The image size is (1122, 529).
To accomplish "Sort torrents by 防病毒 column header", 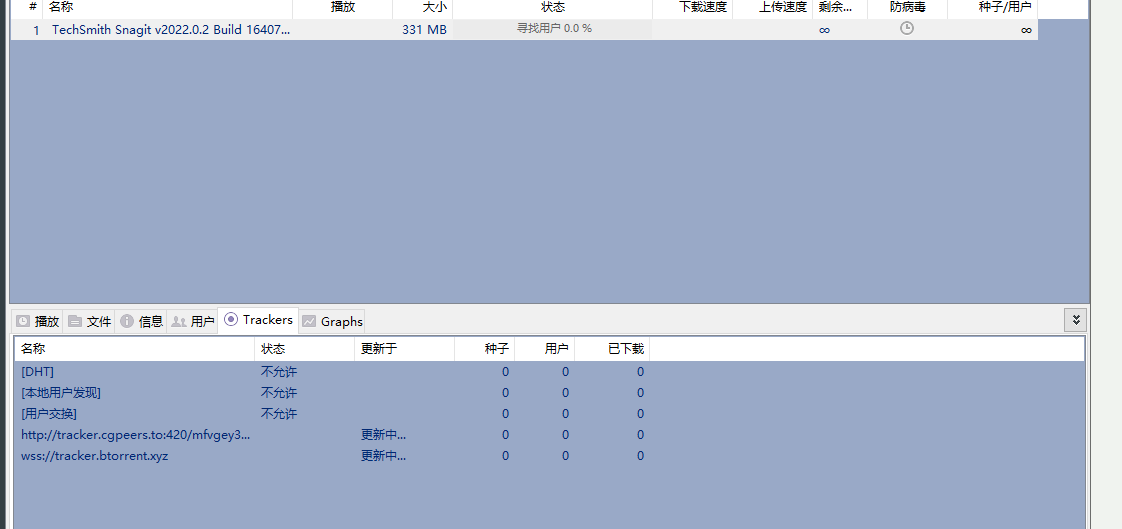I will [907, 8].
